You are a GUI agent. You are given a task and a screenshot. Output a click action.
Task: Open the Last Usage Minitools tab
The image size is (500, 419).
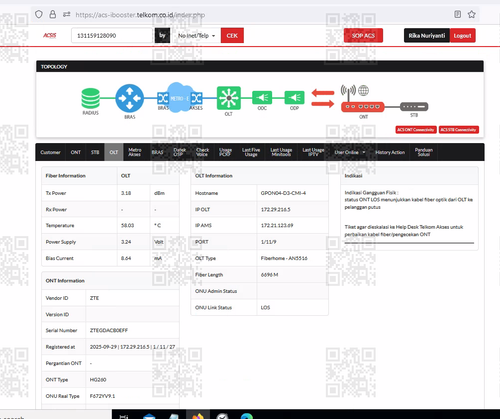pos(281,152)
